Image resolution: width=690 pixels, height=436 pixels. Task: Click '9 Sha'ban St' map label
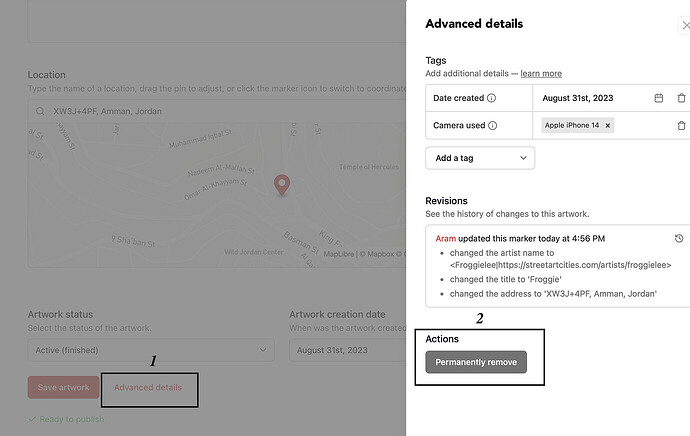pos(133,241)
